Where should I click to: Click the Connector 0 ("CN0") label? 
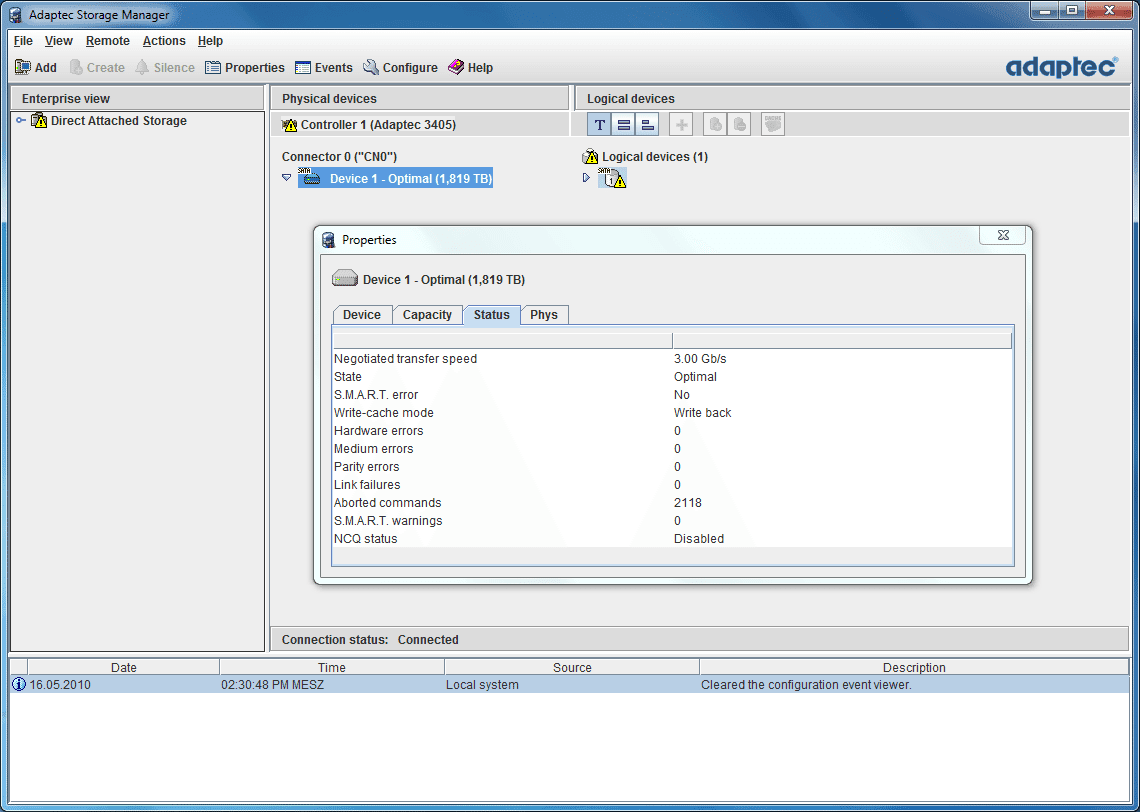[340, 157]
